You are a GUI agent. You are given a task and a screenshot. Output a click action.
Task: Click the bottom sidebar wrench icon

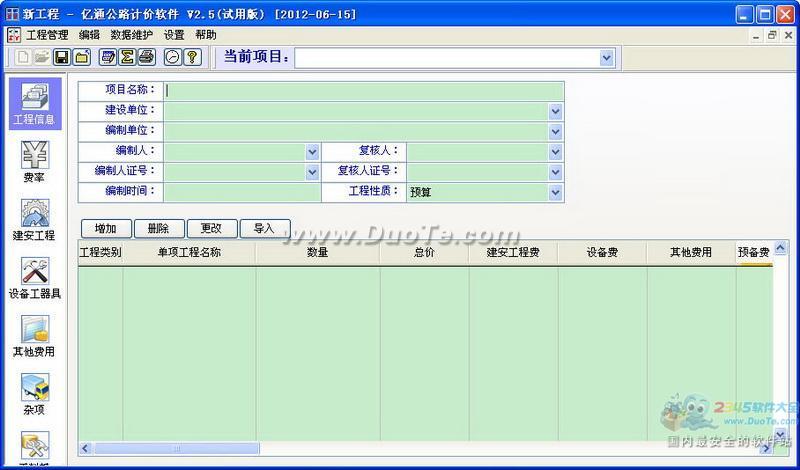coord(35,446)
